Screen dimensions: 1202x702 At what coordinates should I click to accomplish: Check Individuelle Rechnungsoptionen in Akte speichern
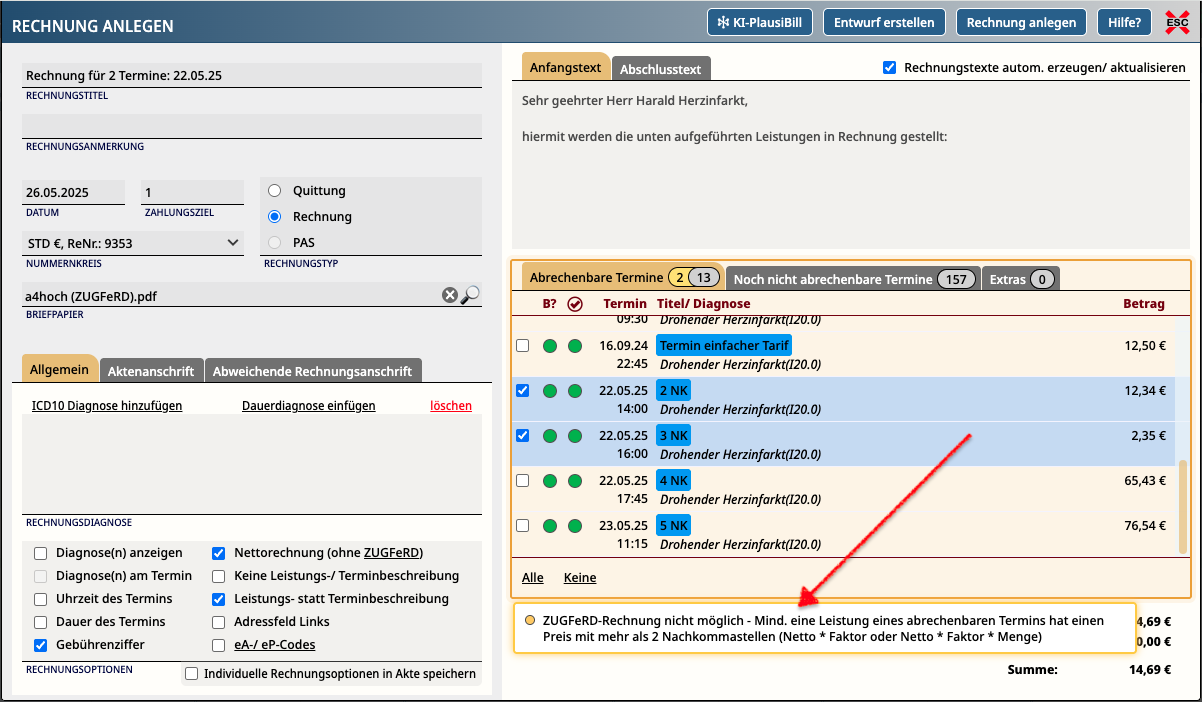[192, 674]
